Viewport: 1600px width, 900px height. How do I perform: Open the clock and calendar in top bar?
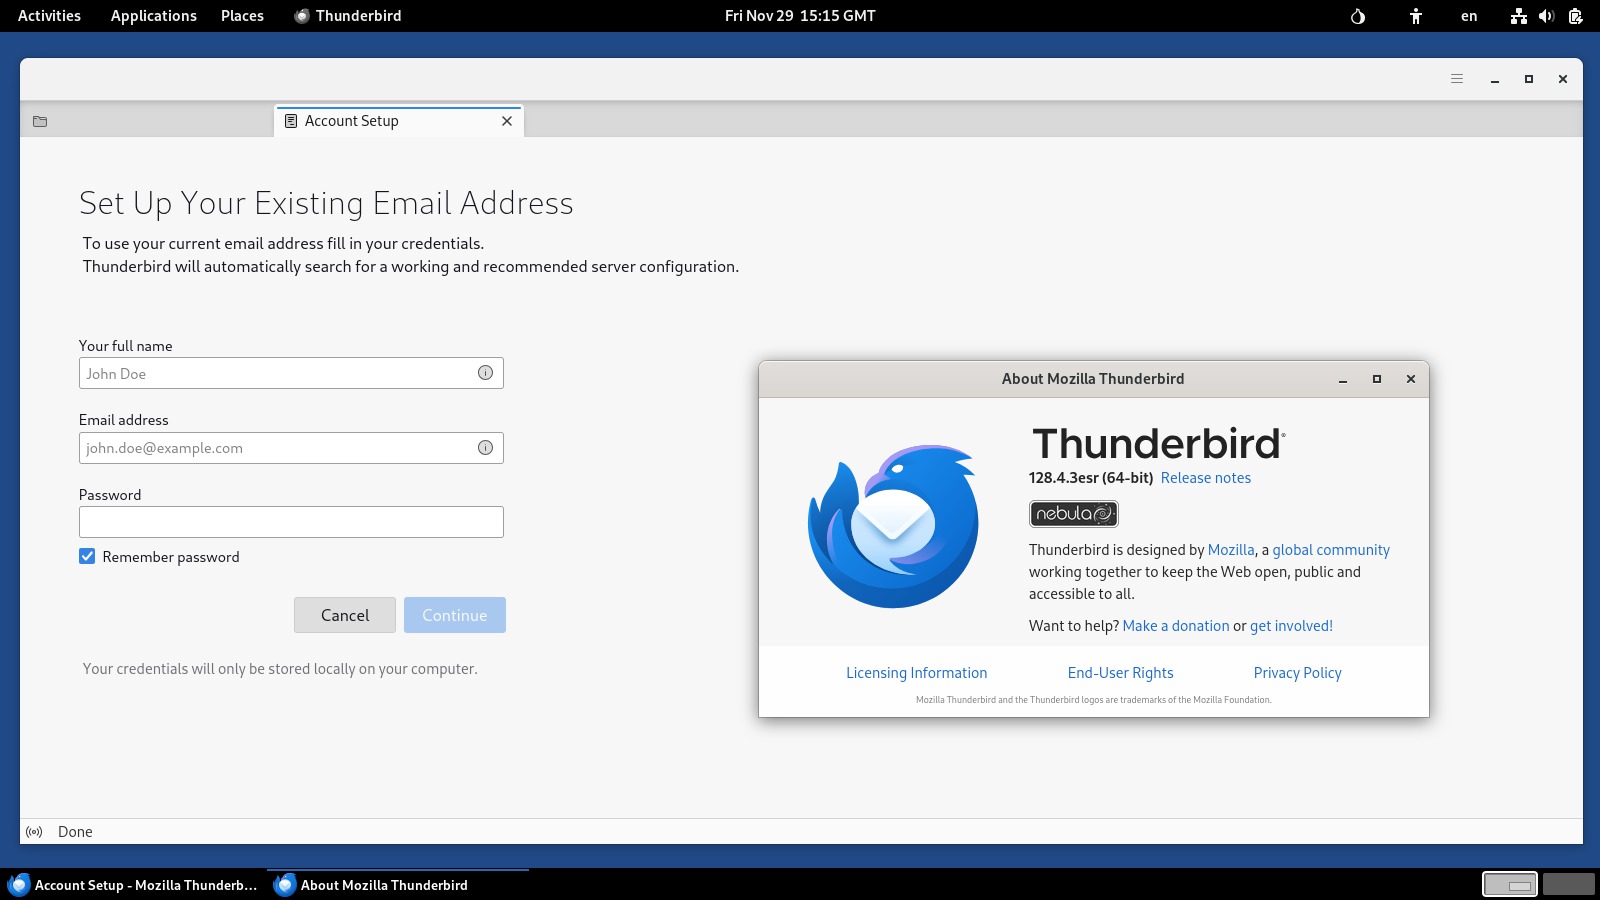[800, 16]
